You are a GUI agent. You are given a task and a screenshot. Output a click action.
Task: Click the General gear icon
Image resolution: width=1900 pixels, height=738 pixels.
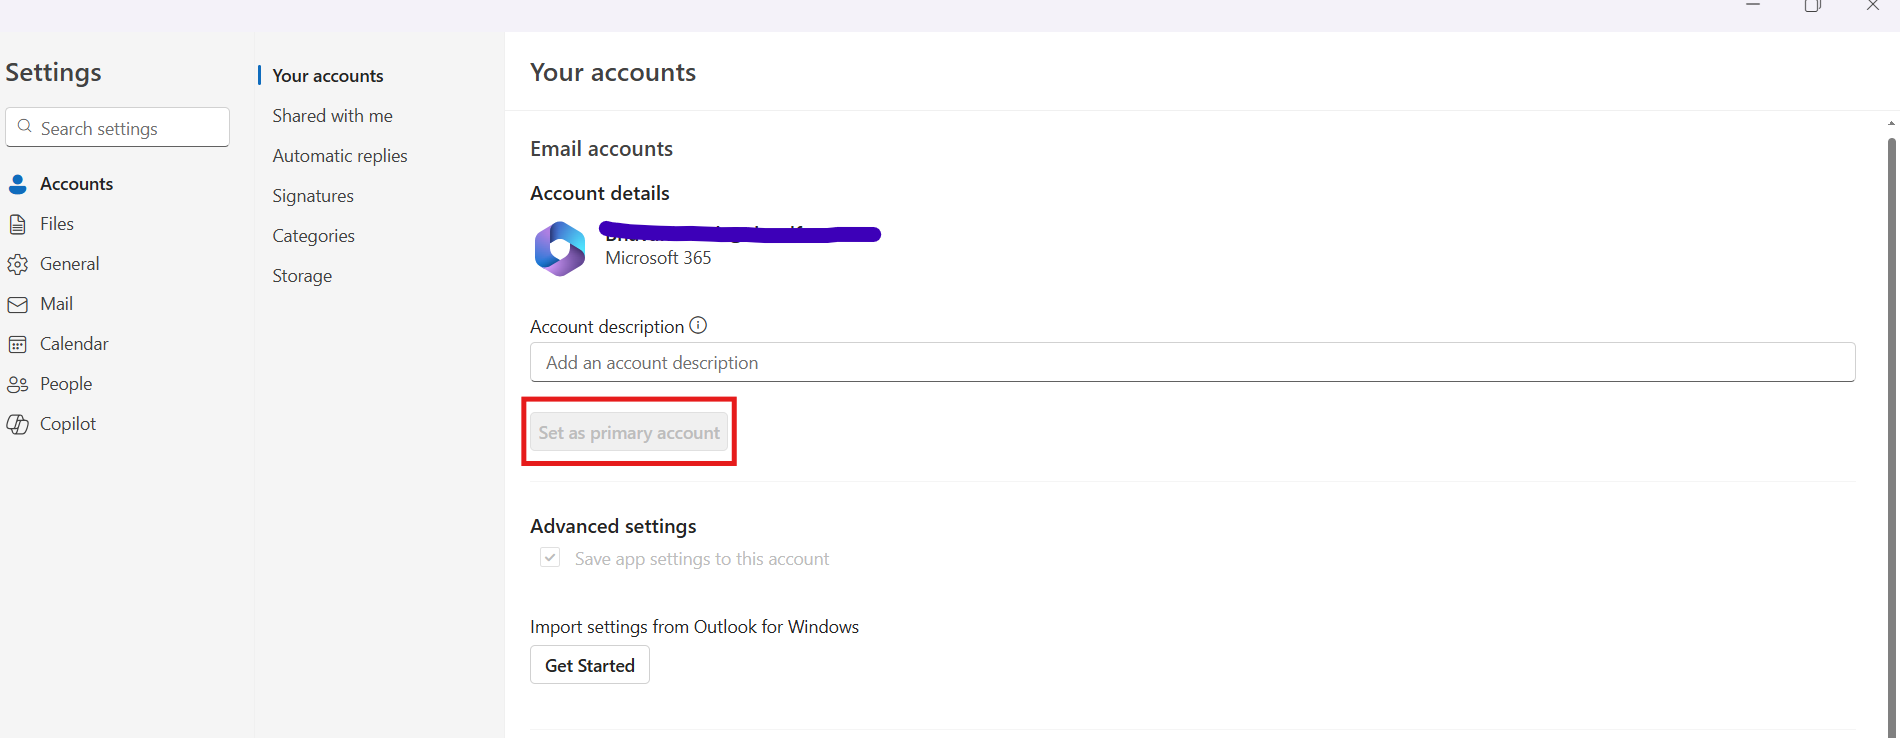(18, 264)
